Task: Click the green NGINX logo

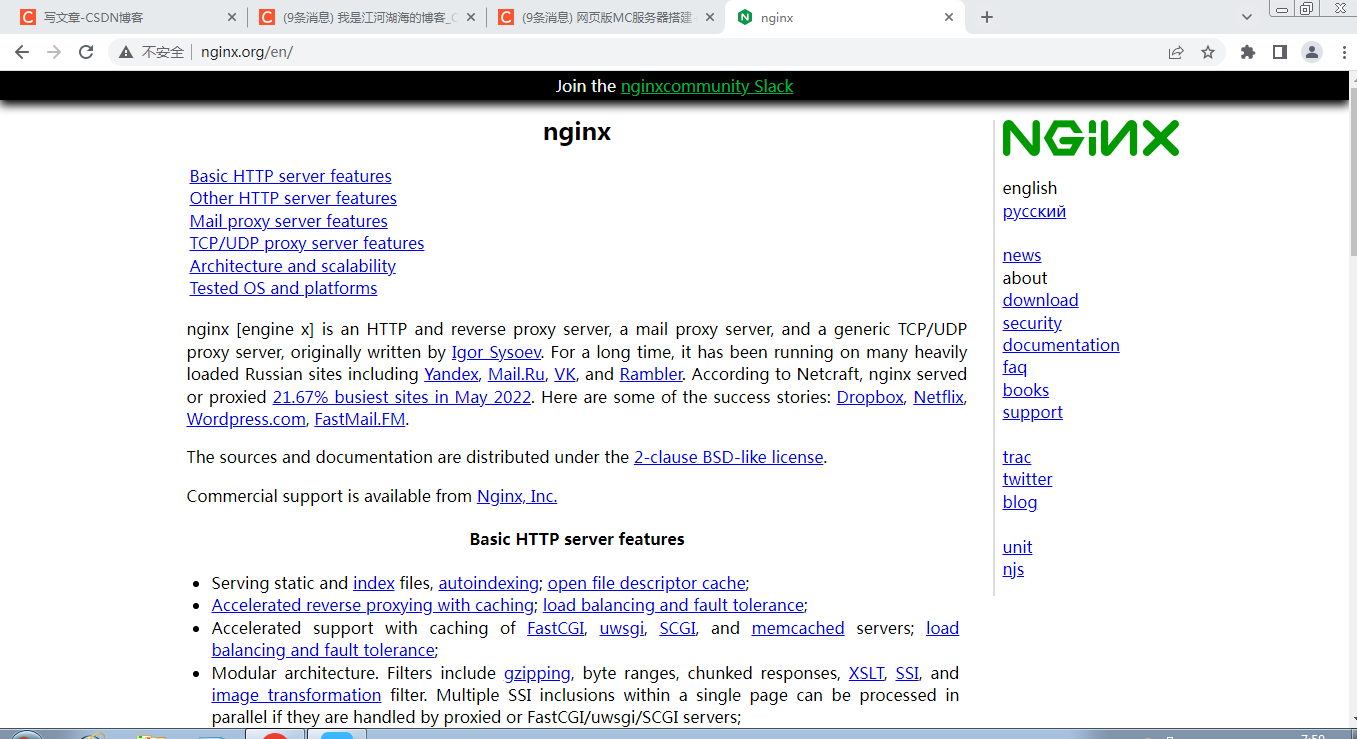Action: (x=1090, y=138)
